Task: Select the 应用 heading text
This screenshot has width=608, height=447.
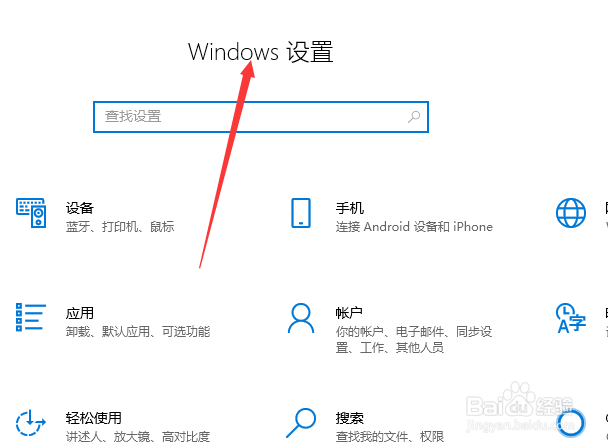Action: point(80,313)
